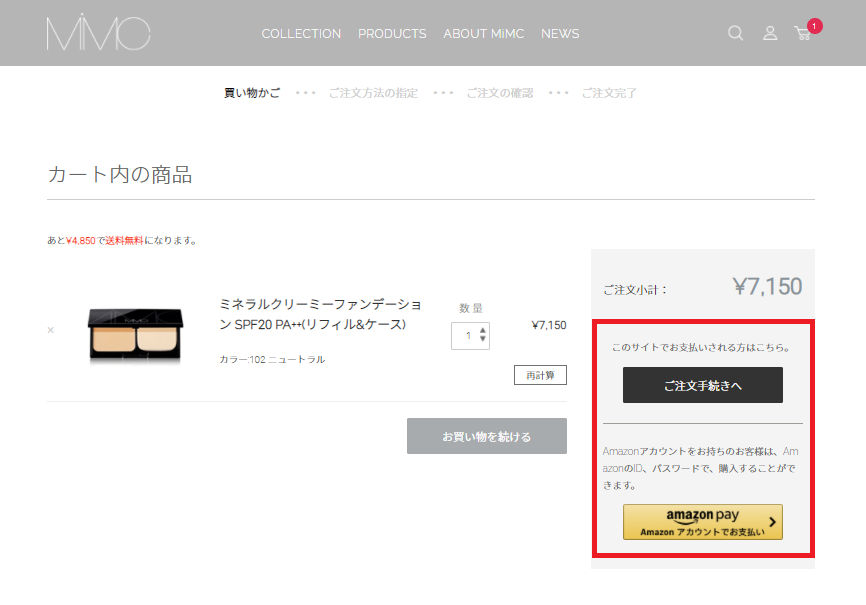Viewport: 866px width, 605px height.
Task: Click the MiMC logo in header
Action: tap(98, 32)
